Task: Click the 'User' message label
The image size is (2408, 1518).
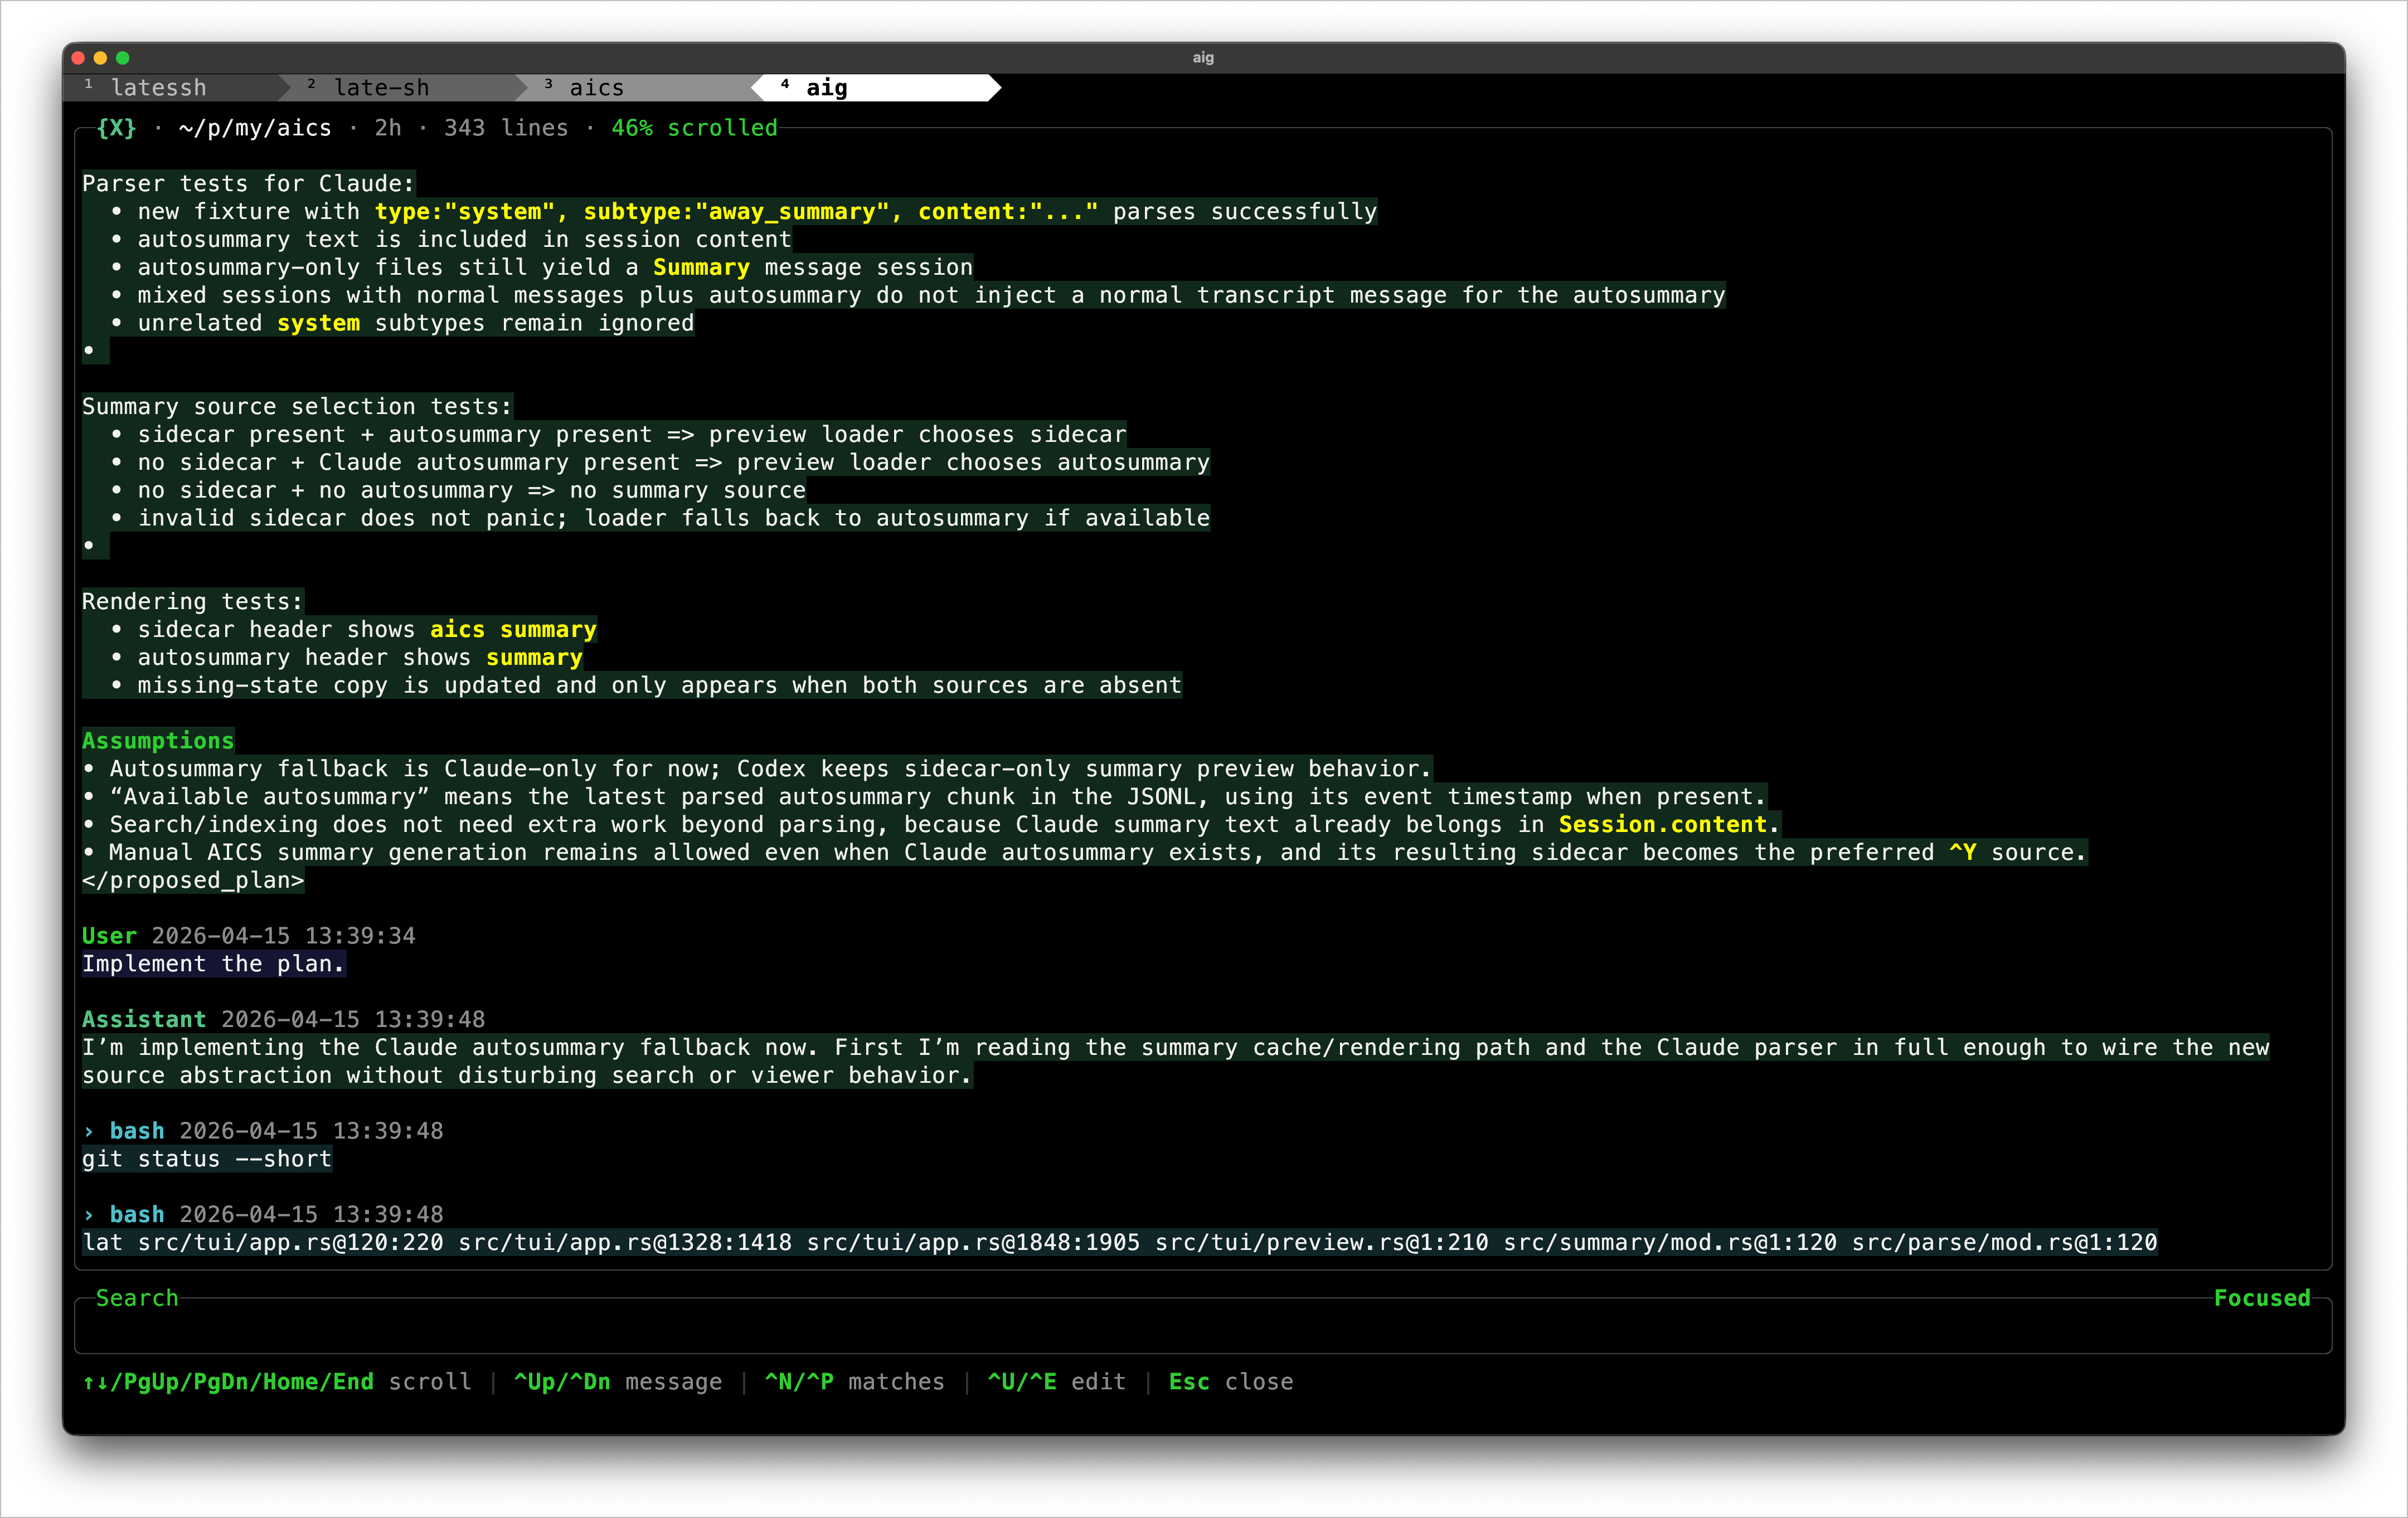Action: click(x=109, y=936)
